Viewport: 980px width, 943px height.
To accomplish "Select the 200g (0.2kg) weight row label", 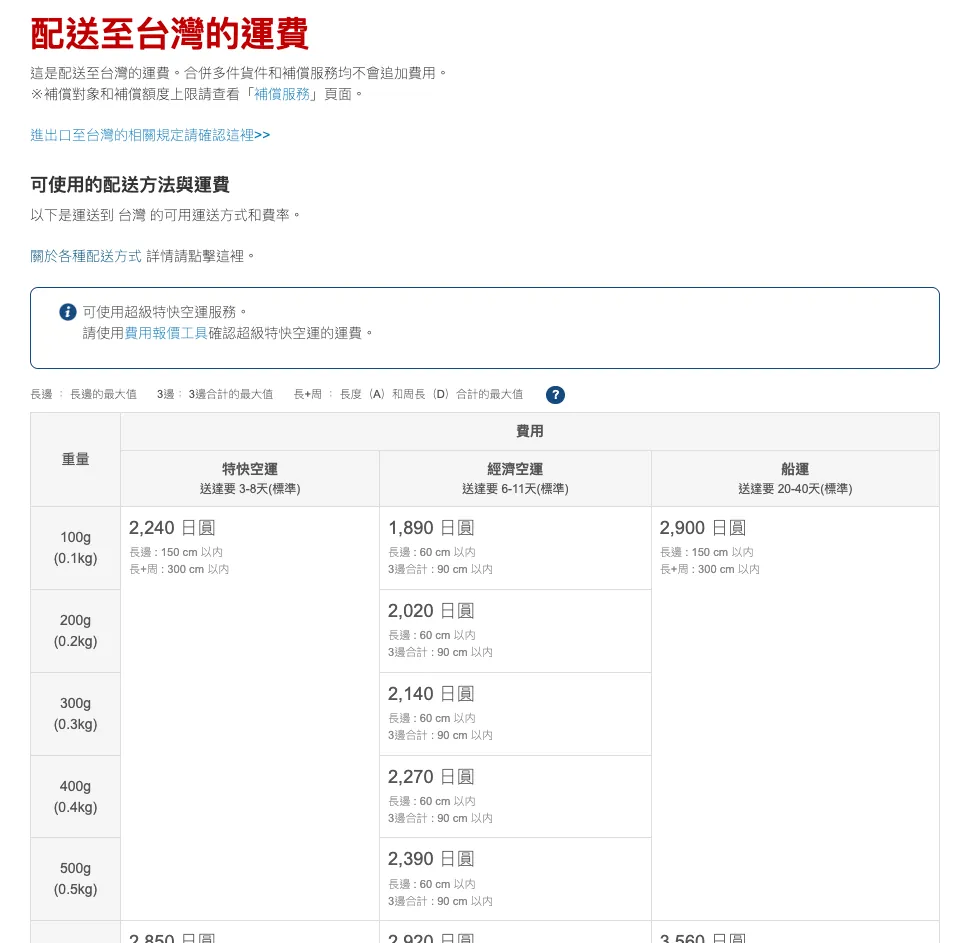I will [x=76, y=631].
